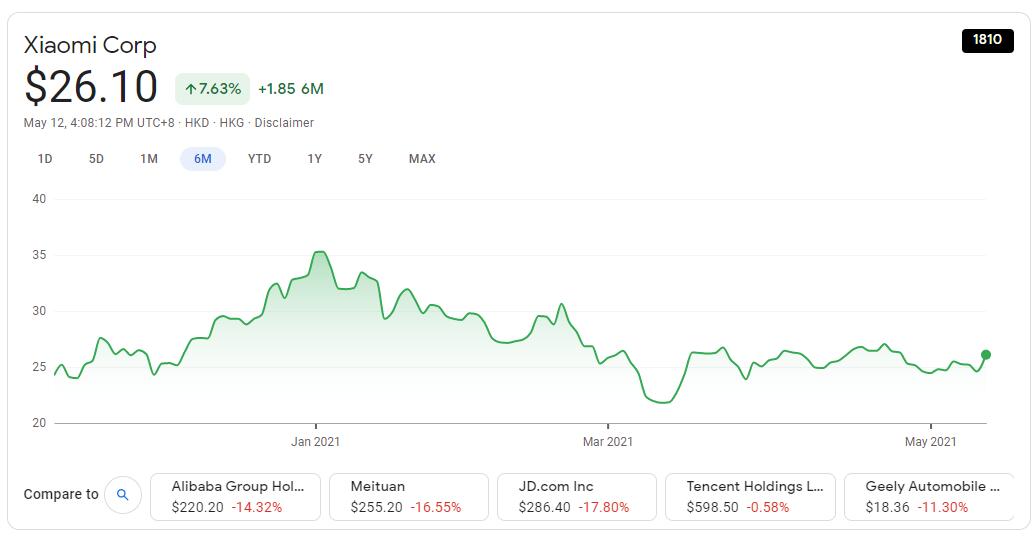Screen dimensions: 1036x539
Task: Click the green up-arrow percentage badge
Action: [212, 89]
